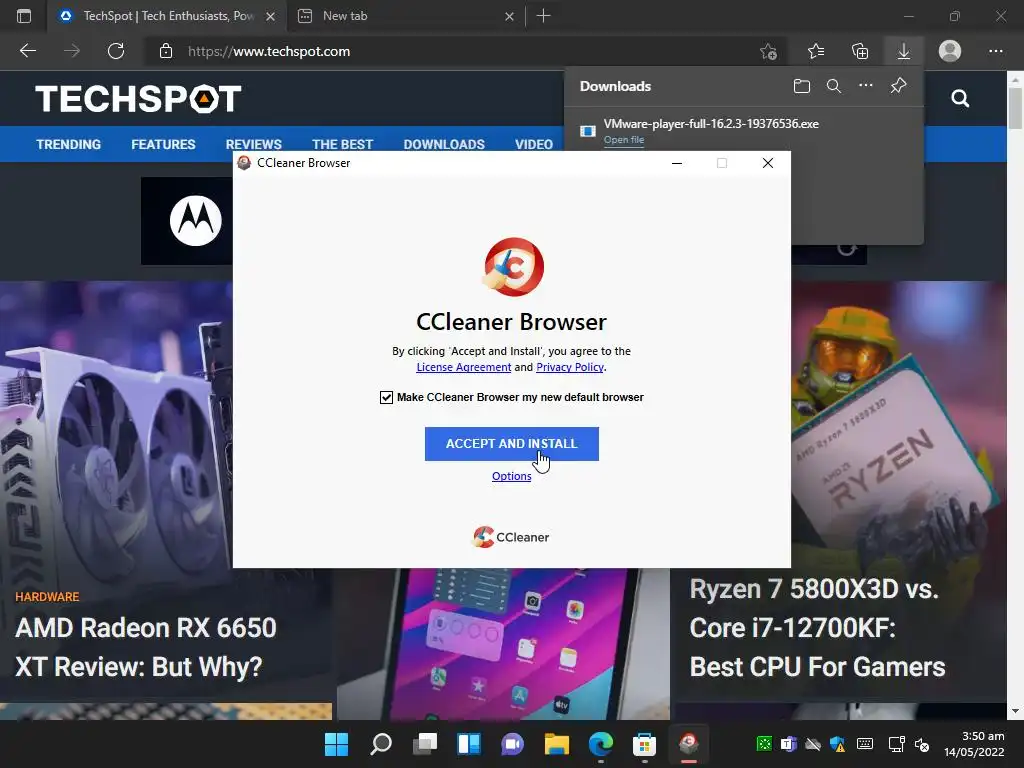Screen dimensions: 1024x768
Task: Open touch keyboard tray icon
Action: click(x=865, y=744)
